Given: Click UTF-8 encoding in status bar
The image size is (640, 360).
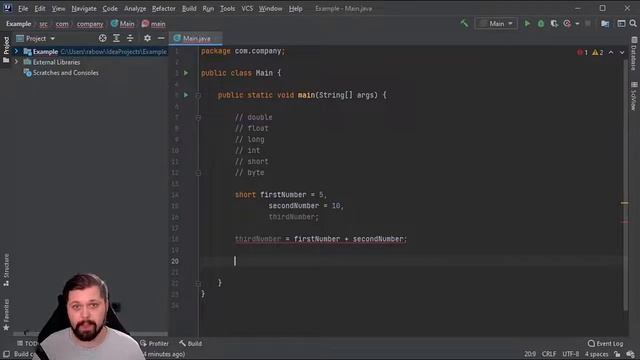Looking at the screenshot, I should point(570,354).
